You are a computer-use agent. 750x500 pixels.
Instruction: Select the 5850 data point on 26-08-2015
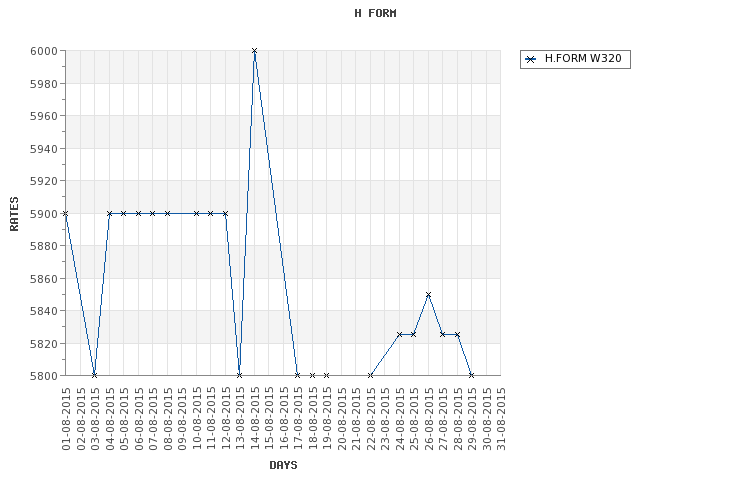pos(429,295)
